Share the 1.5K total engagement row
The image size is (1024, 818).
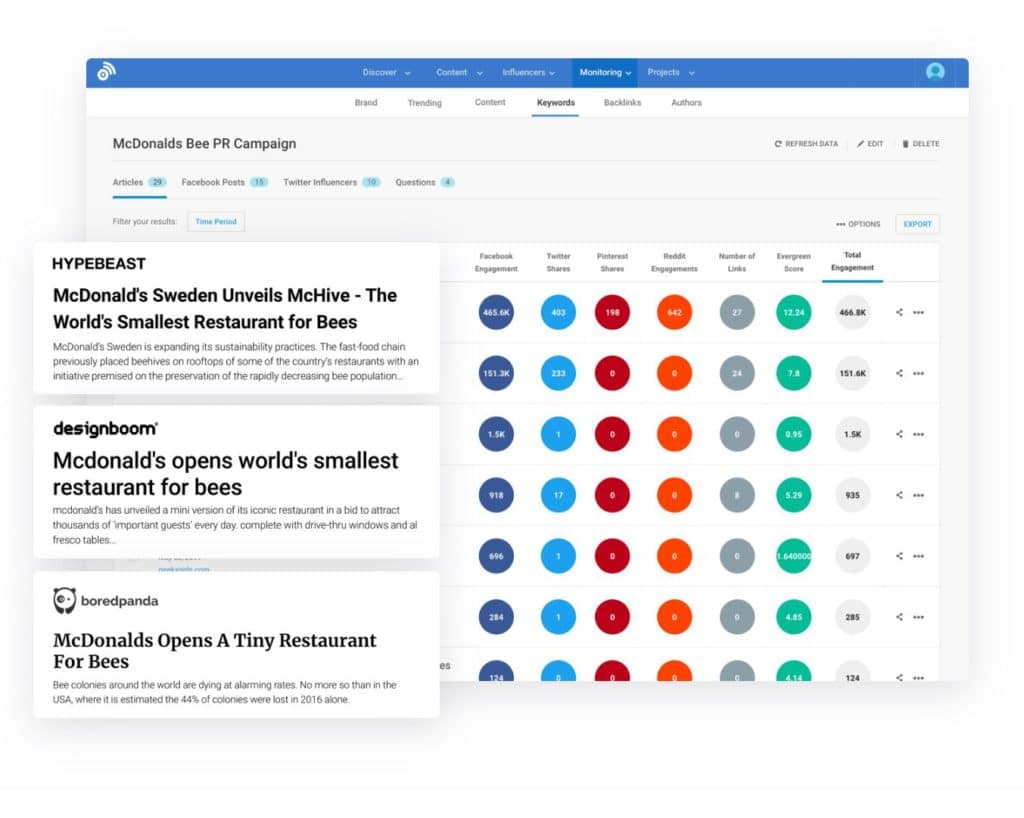point(899,434)
